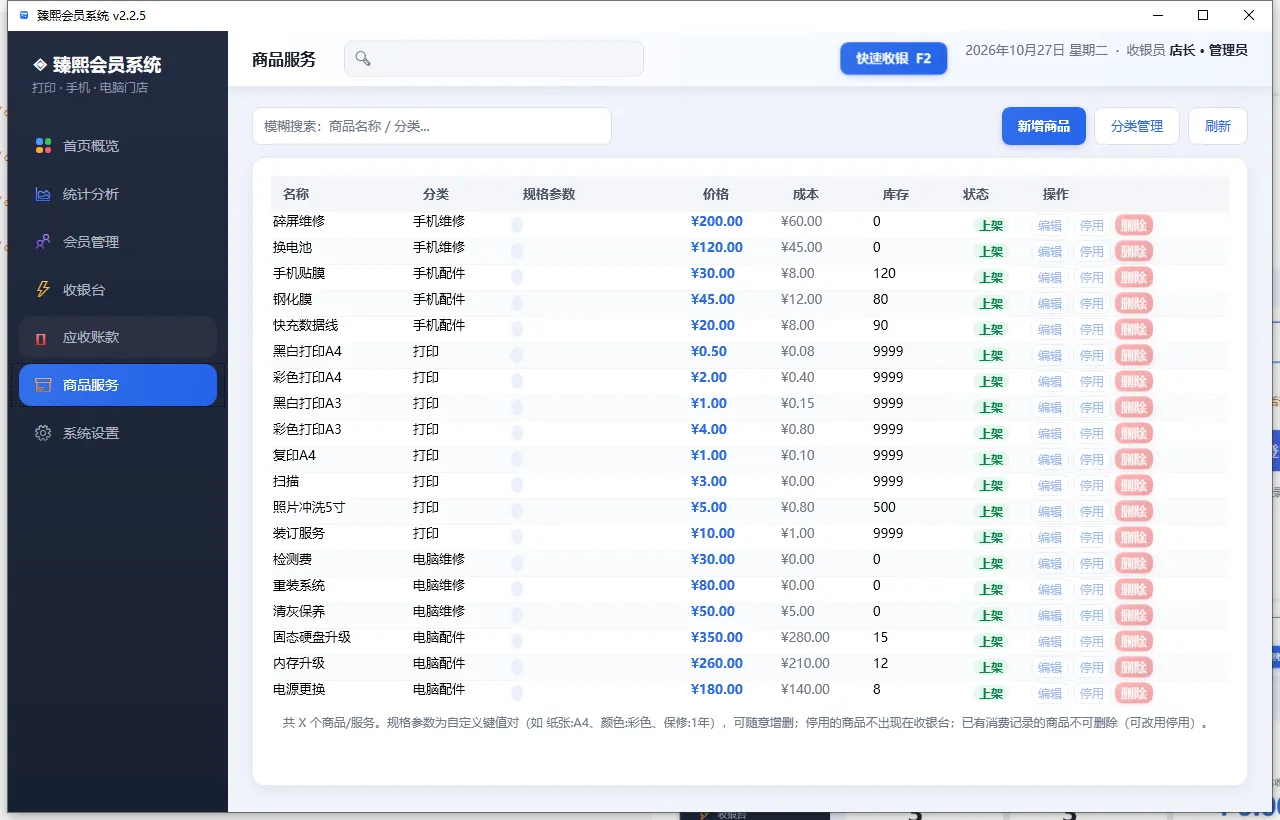Focus the 模糊搜索 product search field
Screen dimensions: 1280x820
[x=432, y=126]
